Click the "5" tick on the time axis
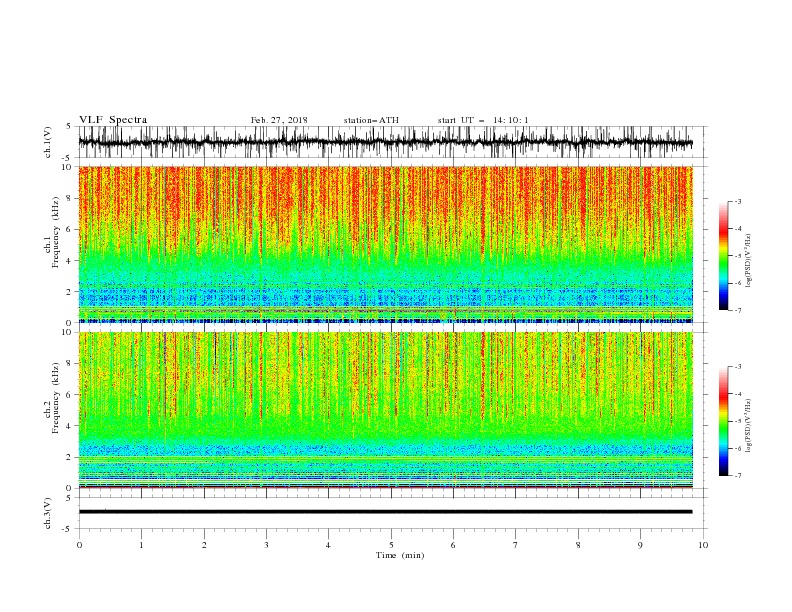792x612 pixels. (391, 545)
